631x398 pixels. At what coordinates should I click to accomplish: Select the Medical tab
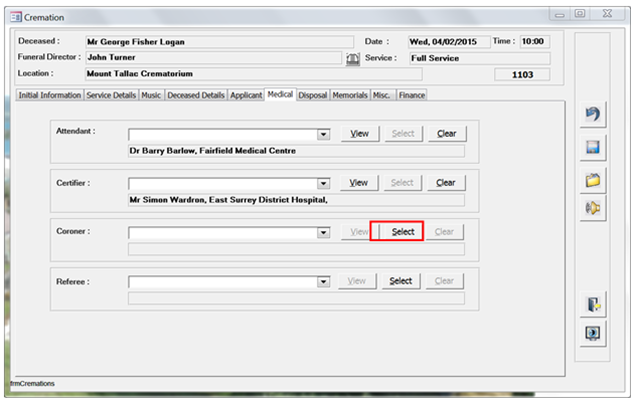[280, 95]
